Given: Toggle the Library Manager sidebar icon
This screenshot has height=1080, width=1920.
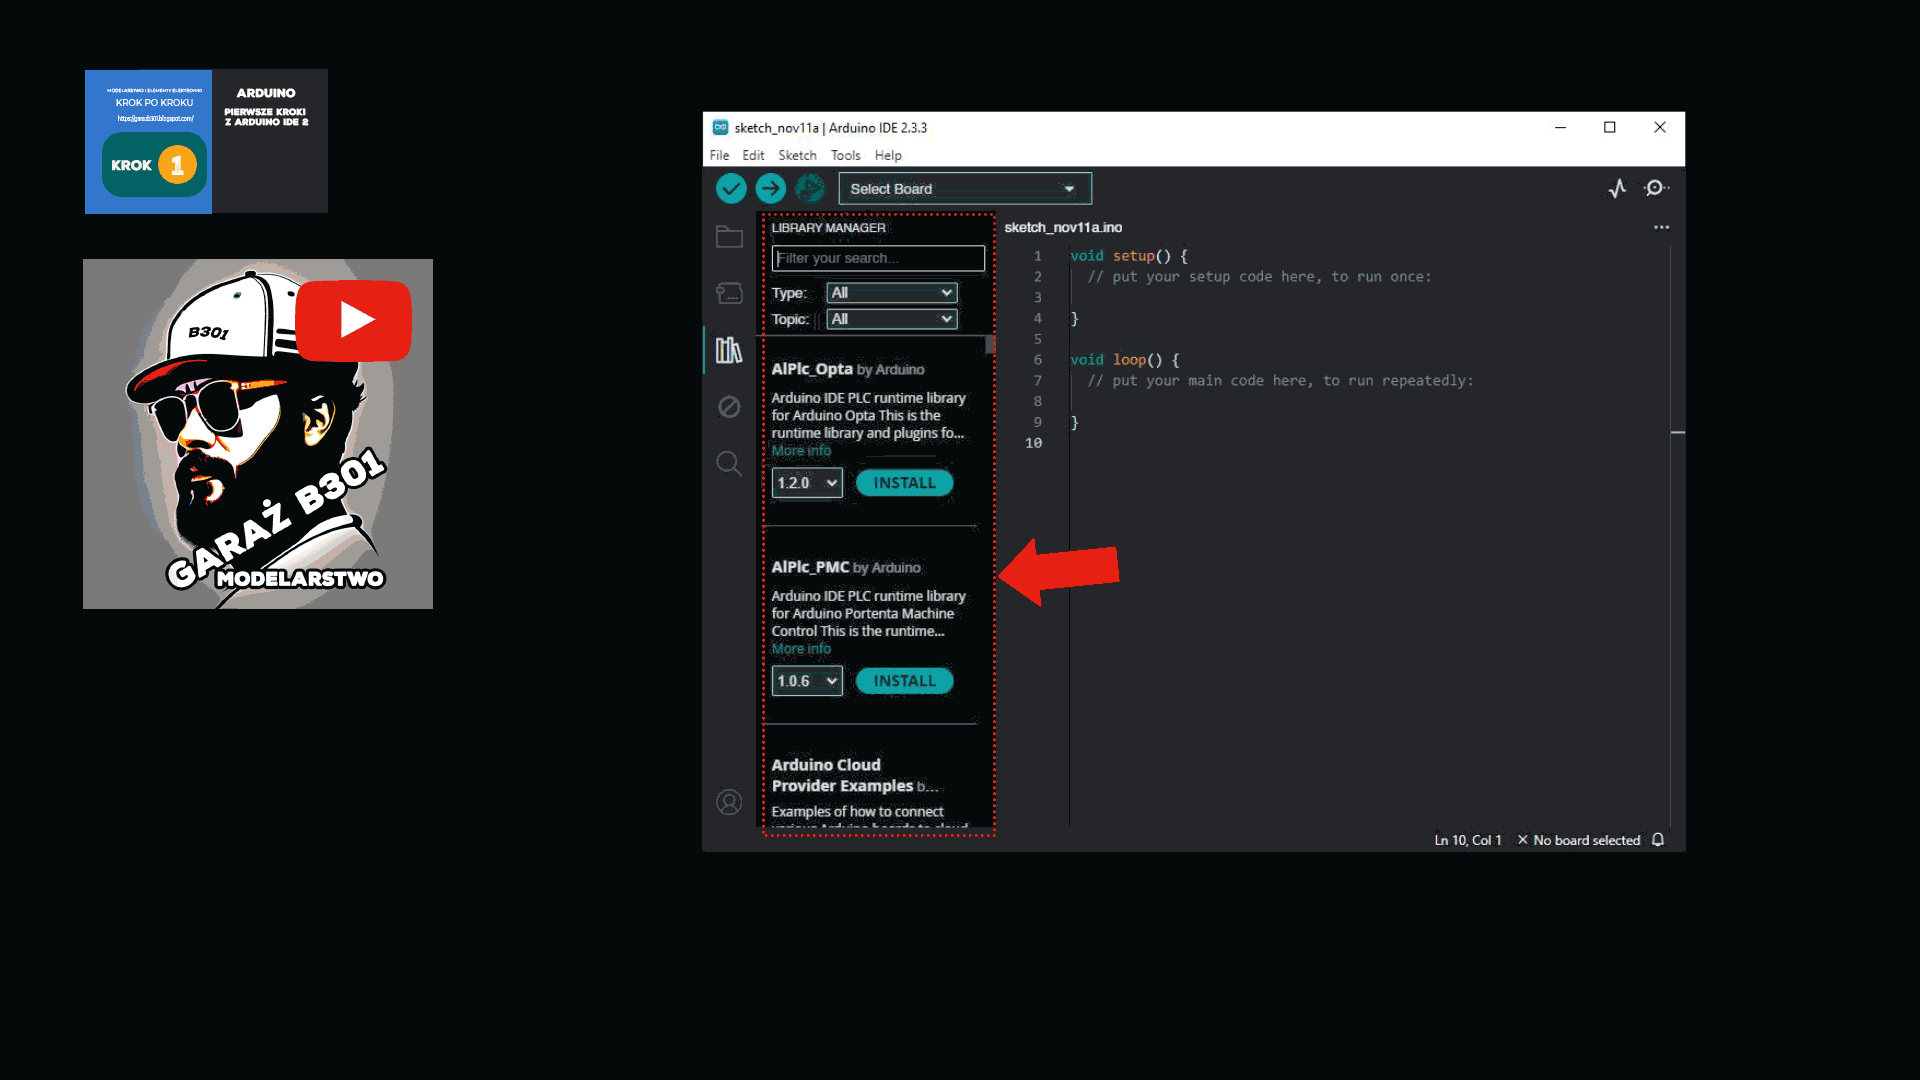Looking at the screenshot, I should (729, 350).
